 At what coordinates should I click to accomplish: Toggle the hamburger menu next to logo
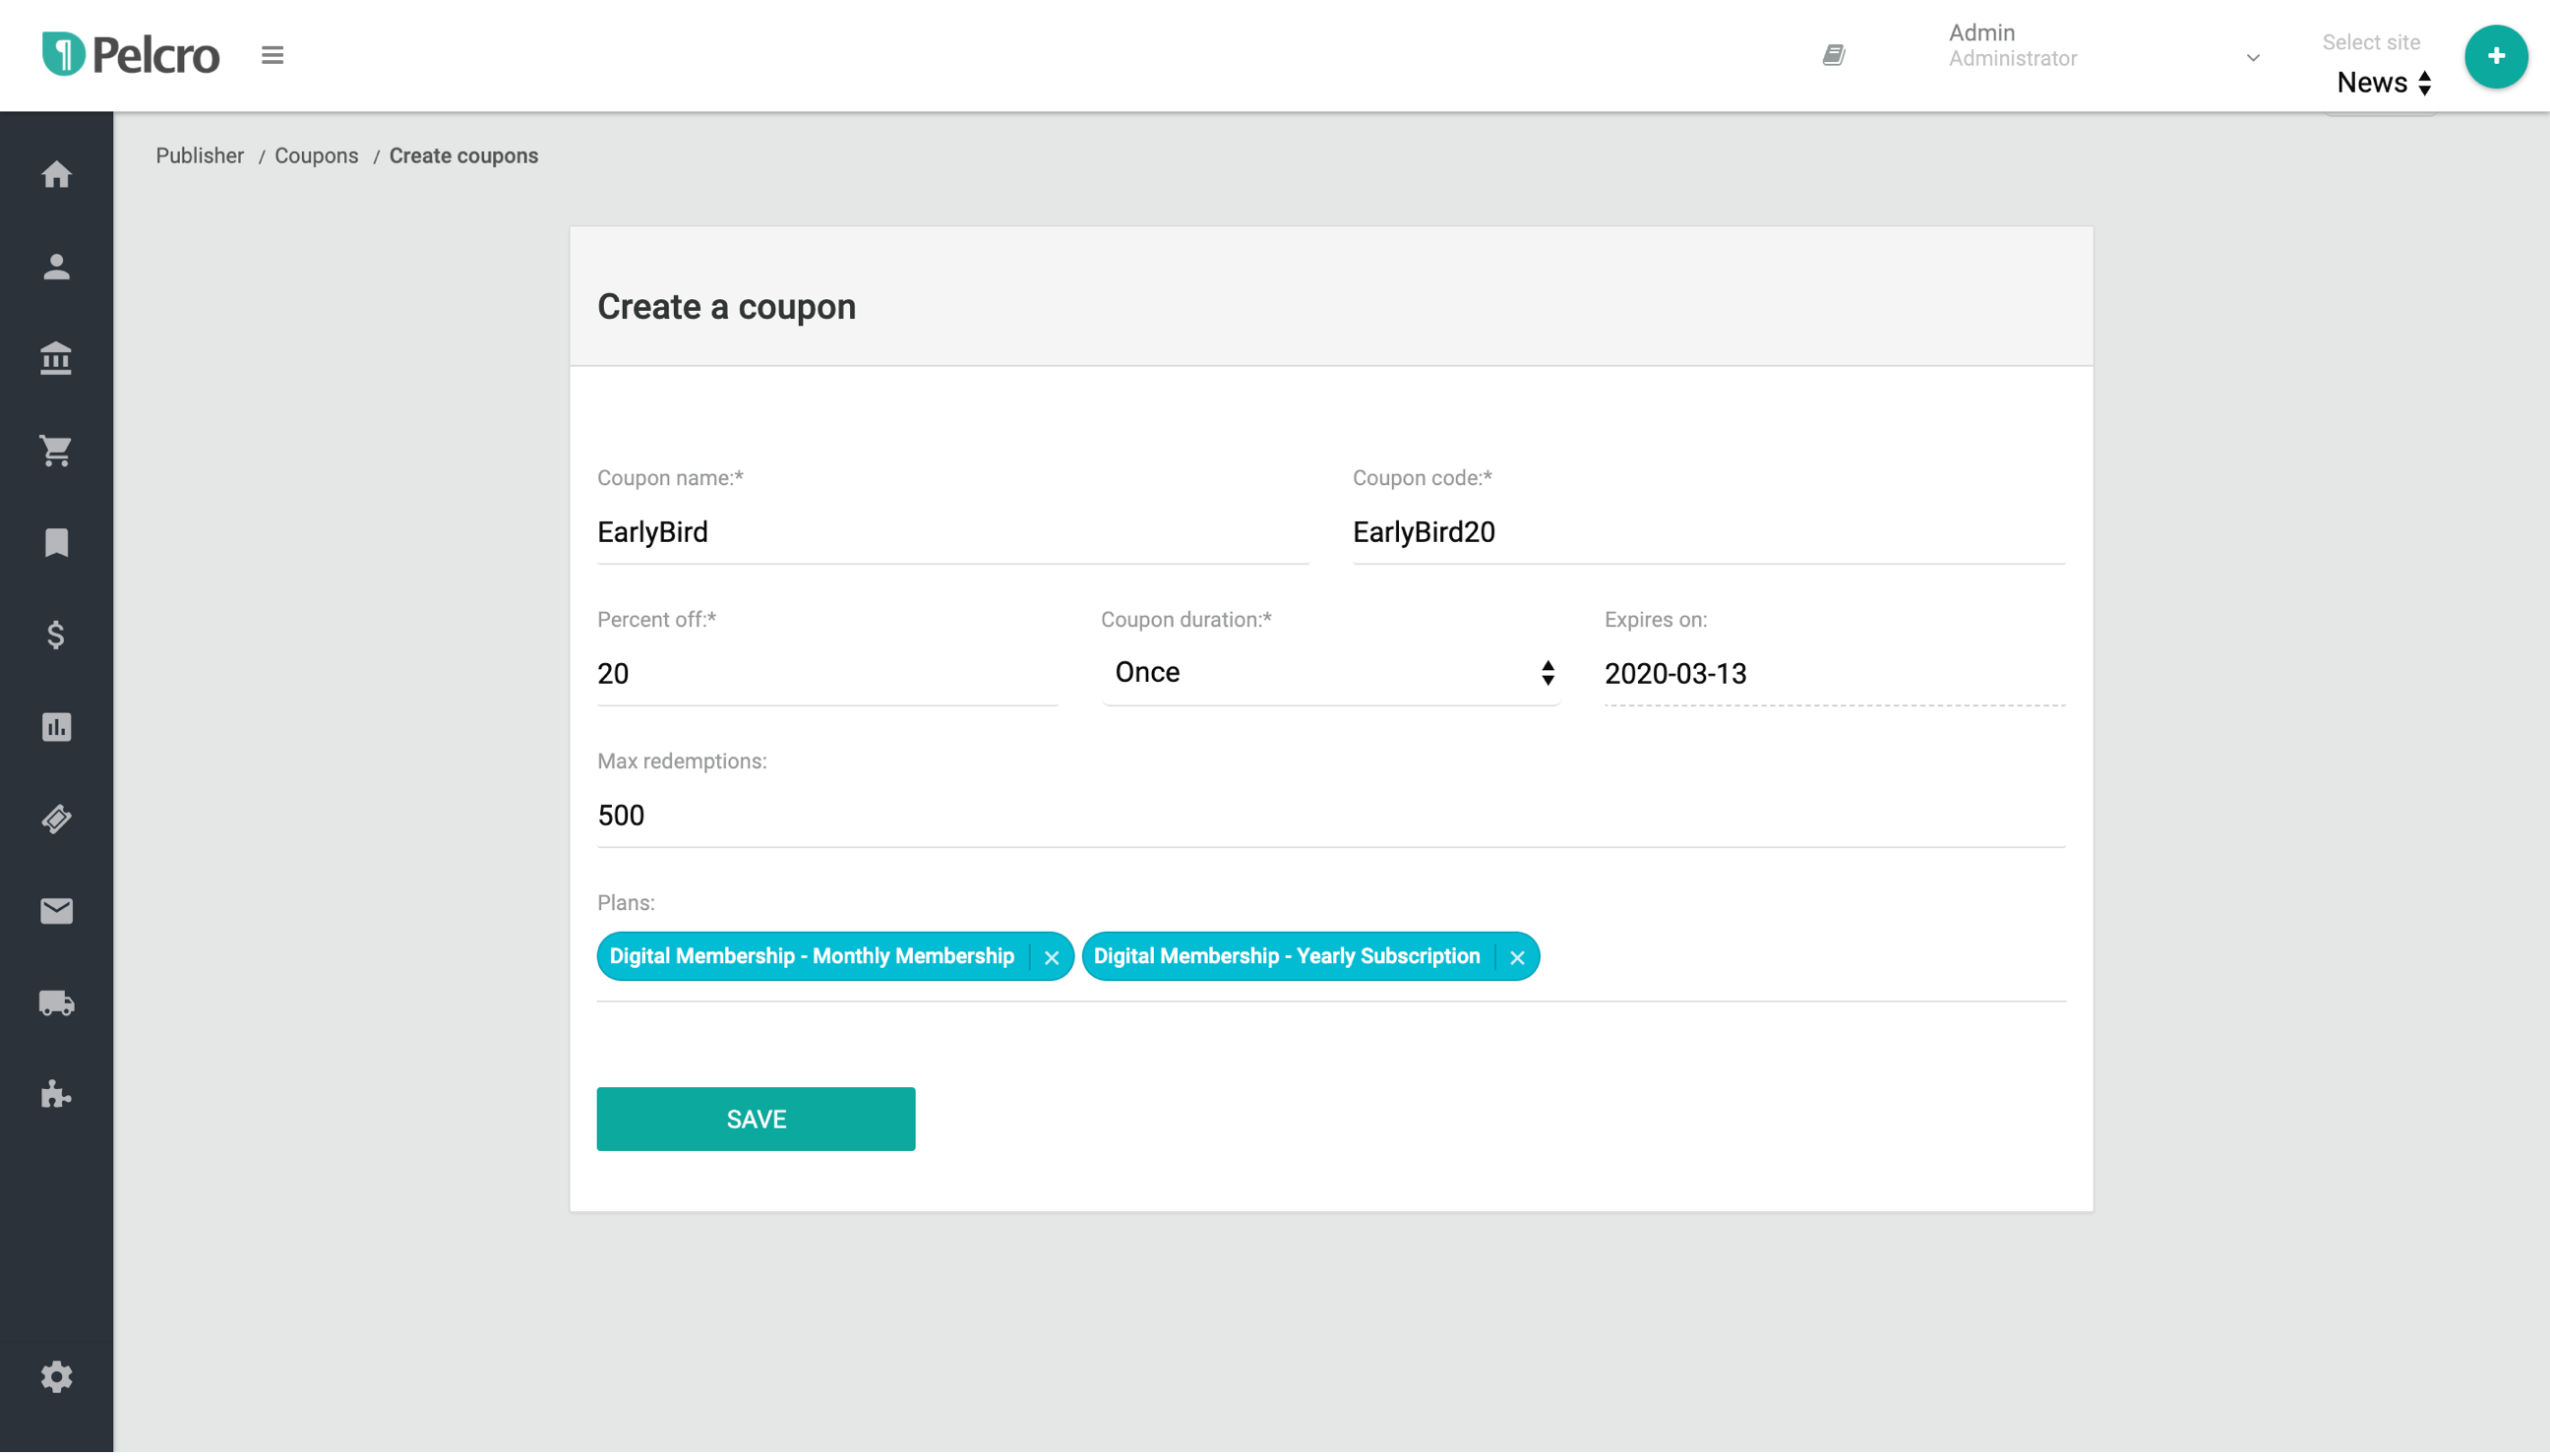point(272,55)
